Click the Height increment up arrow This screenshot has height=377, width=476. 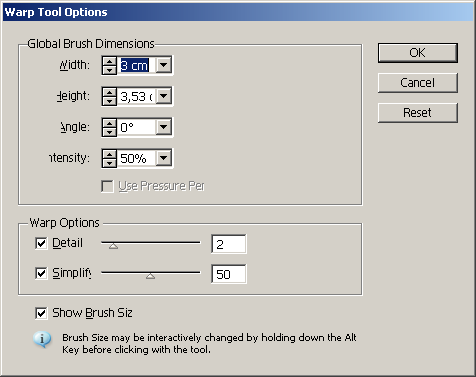[109, 92]
